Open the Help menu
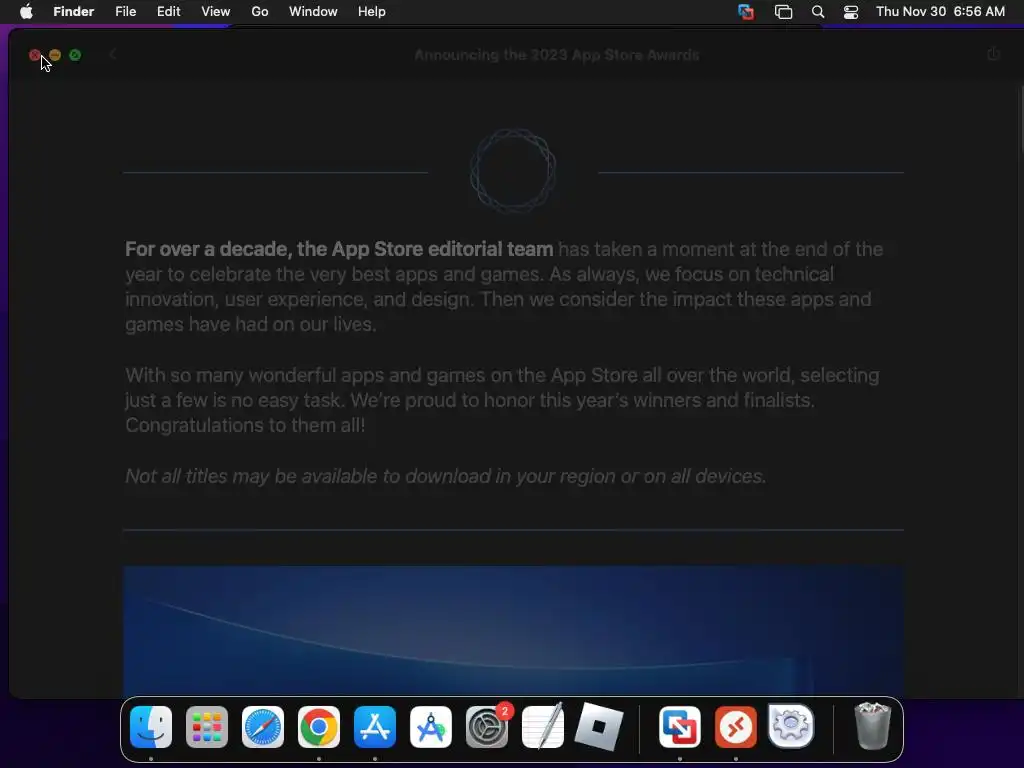The height and width of the screenshot is (768, 1024). click(x=372, y=12)
